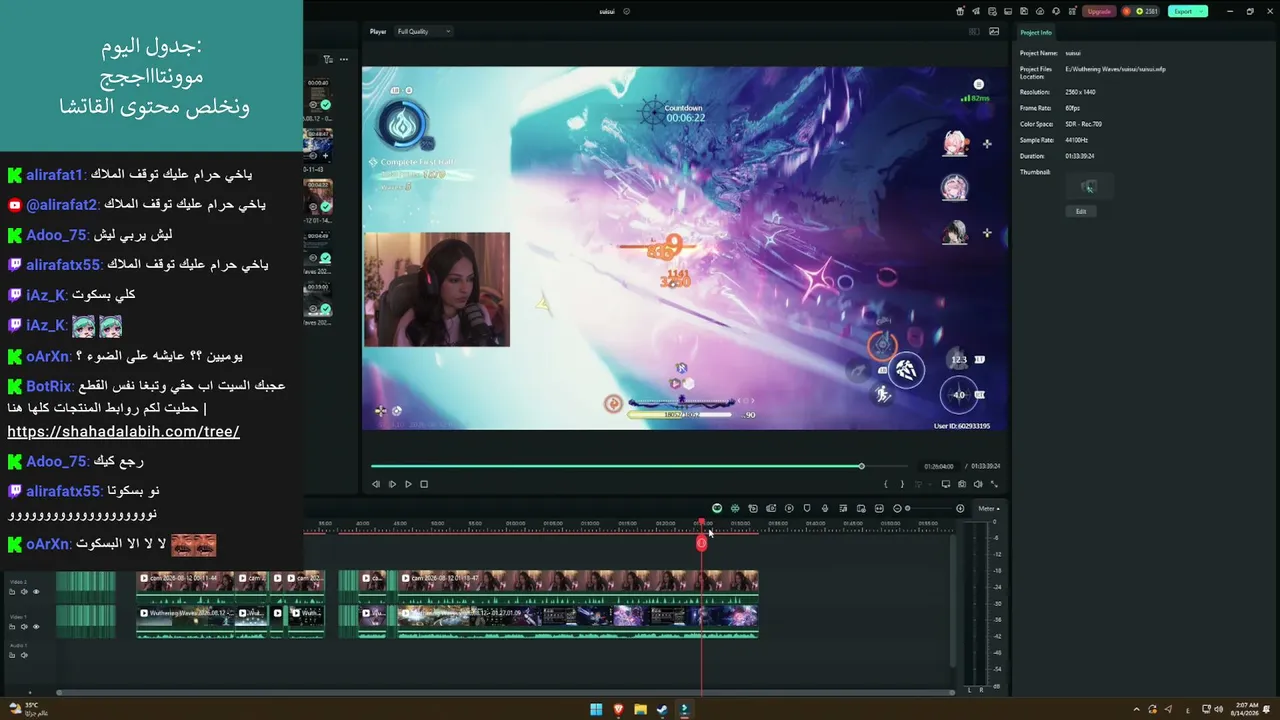The width and height of the screenshot is (1280, 720).
Task: Lock the Video 1 track
Action: 12,627
